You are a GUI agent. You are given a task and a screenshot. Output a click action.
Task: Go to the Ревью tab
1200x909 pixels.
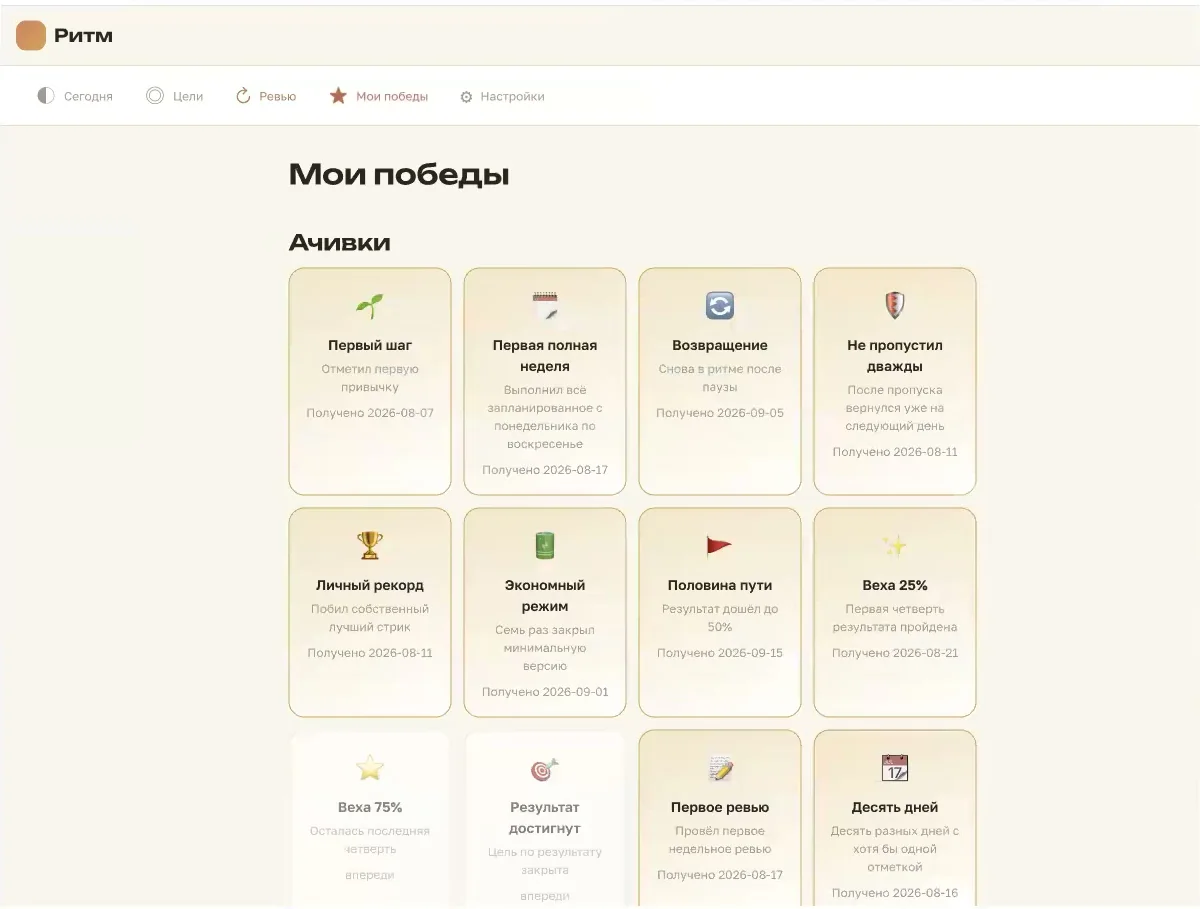click(266, 96)
